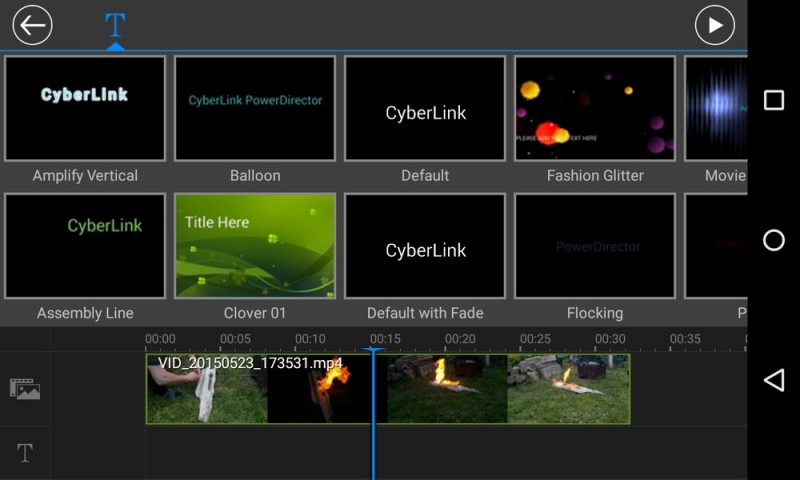The image size is (800, 480).
Task: Choose the Balloon title thumbnail
Action: tap(255, 109)
